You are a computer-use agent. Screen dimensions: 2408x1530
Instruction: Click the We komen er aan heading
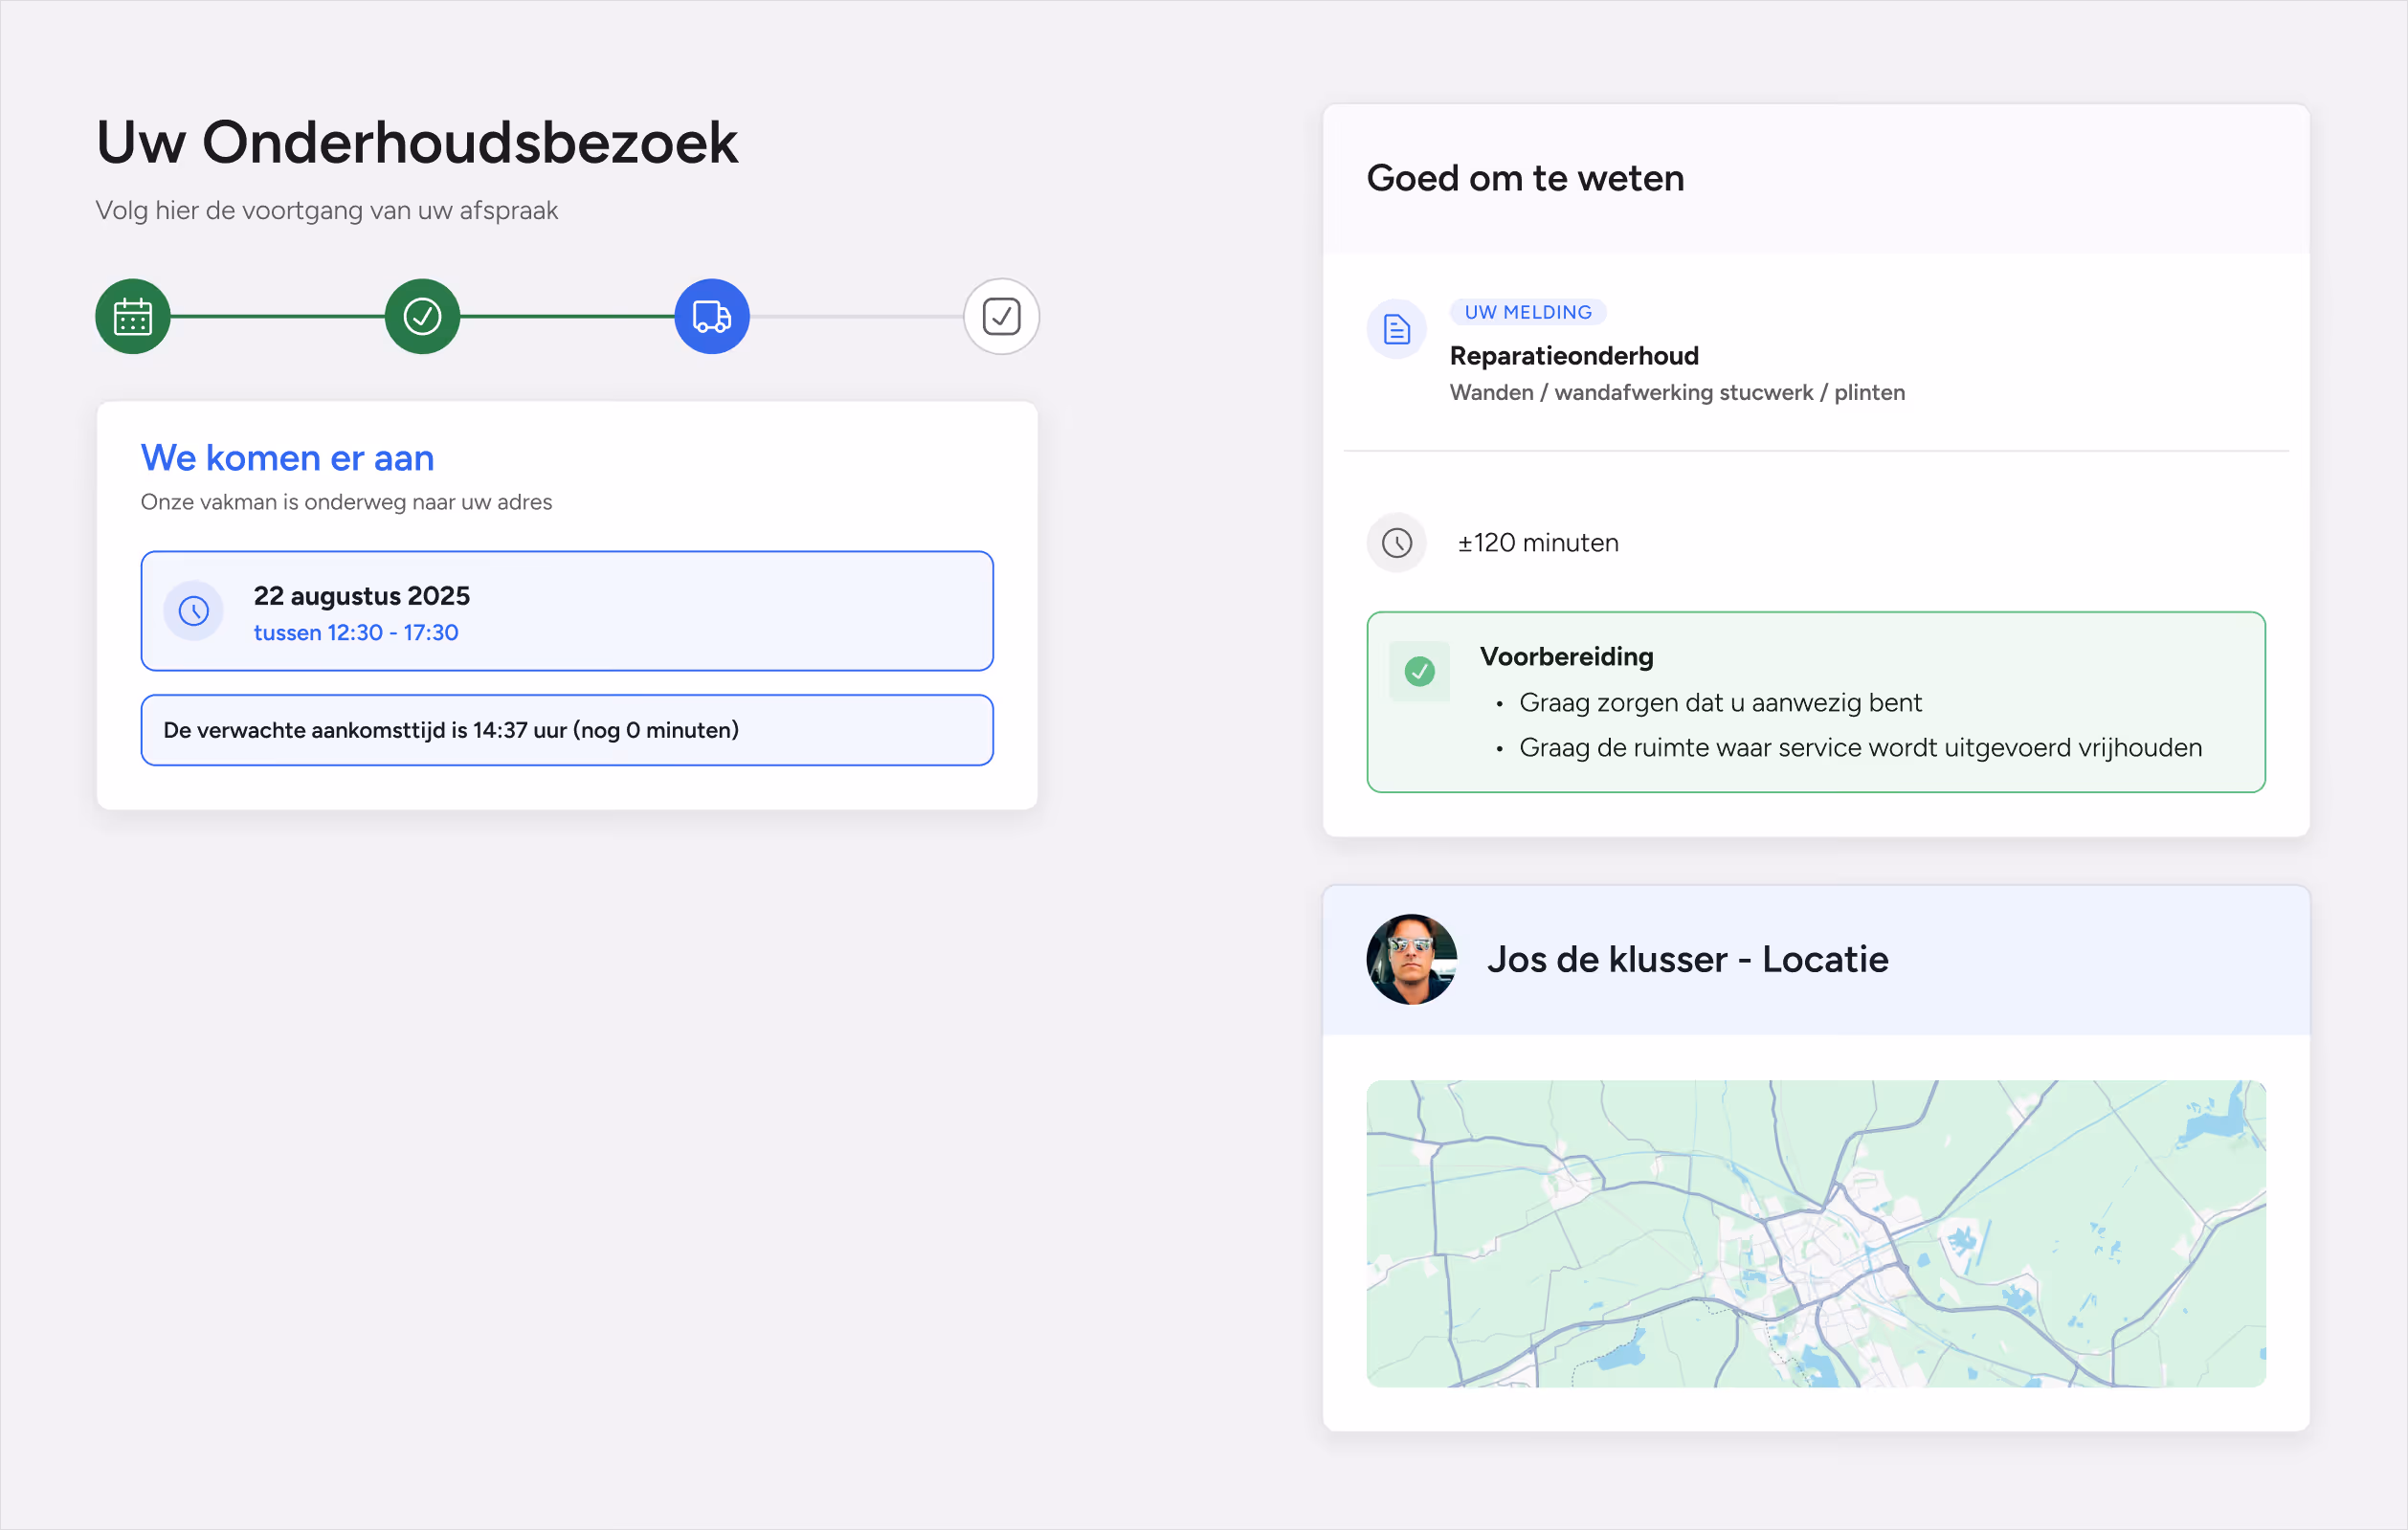pyautogui.click(x=287, y=458)
